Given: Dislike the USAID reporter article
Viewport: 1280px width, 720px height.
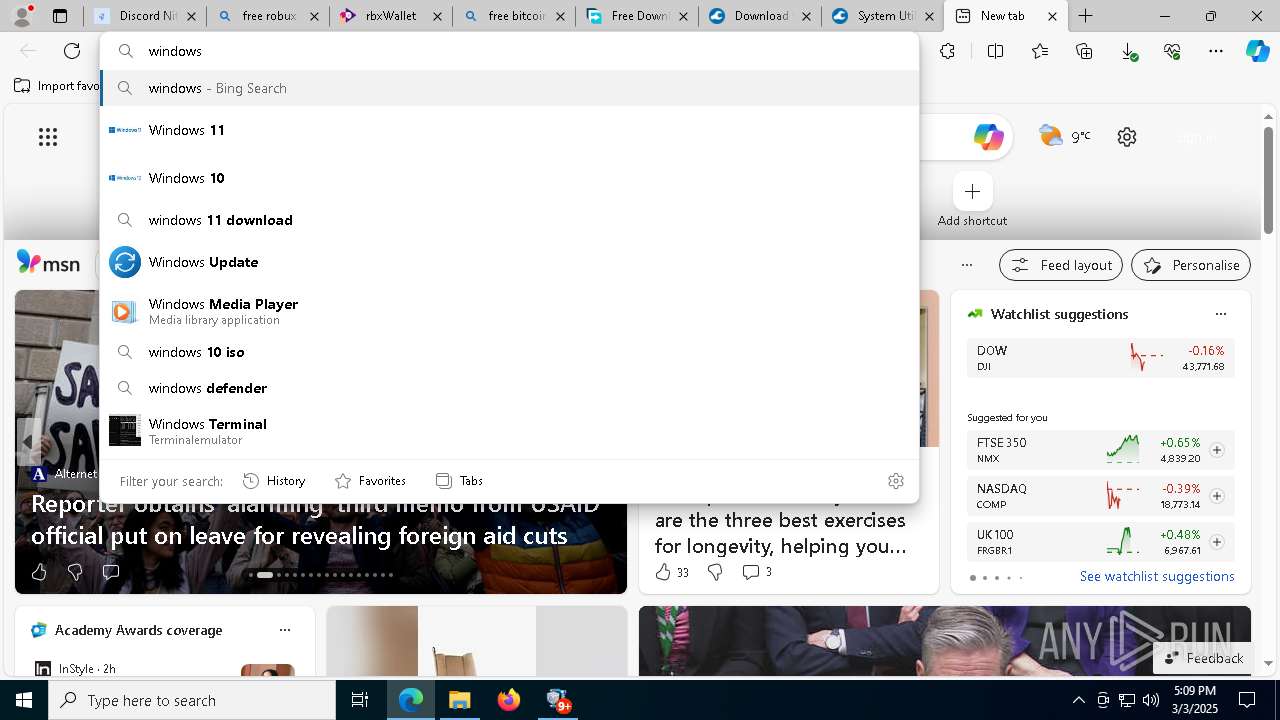Looking at the screenshot, I should coord(75,572).
